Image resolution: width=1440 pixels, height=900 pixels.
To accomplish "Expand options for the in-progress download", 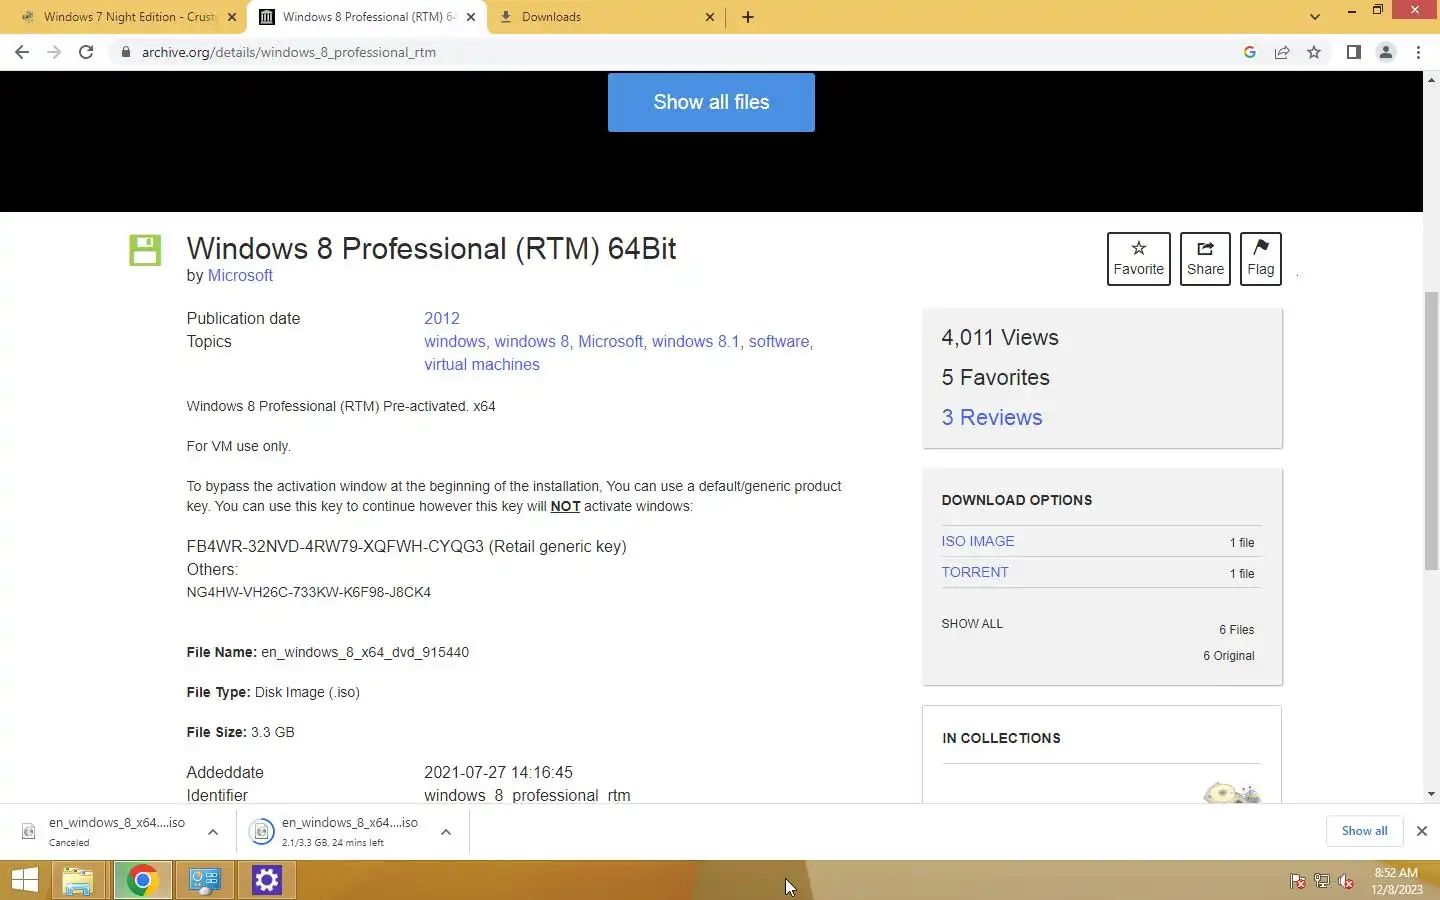I will [x=446, y=832].
